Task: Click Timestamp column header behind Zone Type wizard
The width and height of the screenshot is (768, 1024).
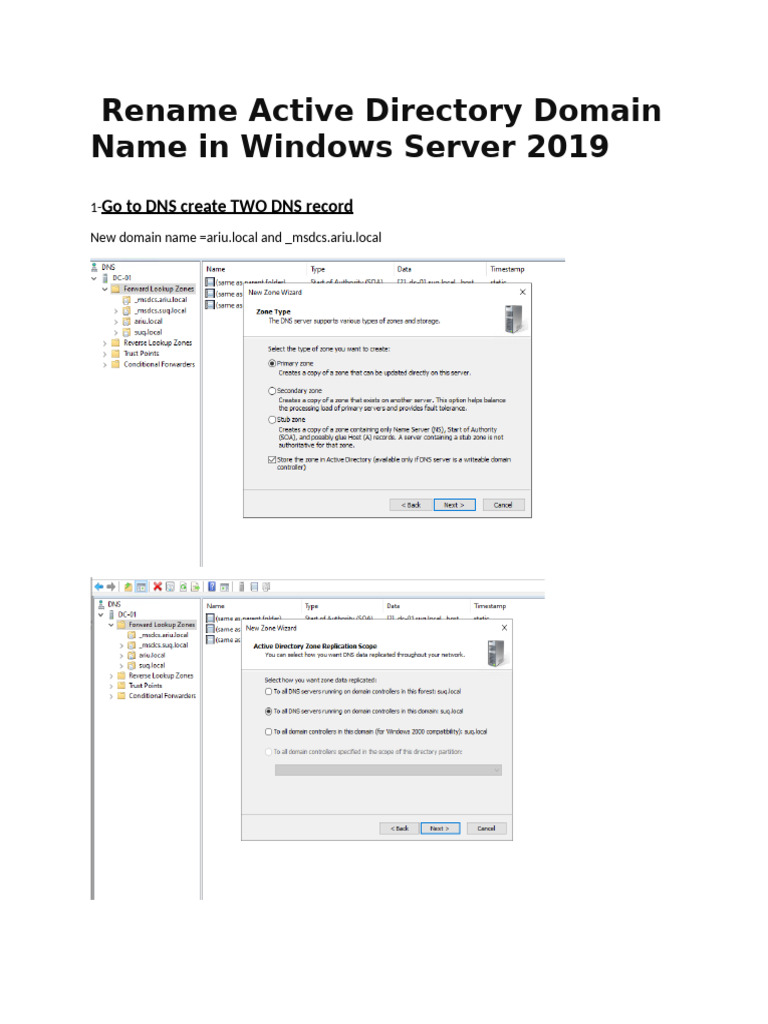Action: 507,269
